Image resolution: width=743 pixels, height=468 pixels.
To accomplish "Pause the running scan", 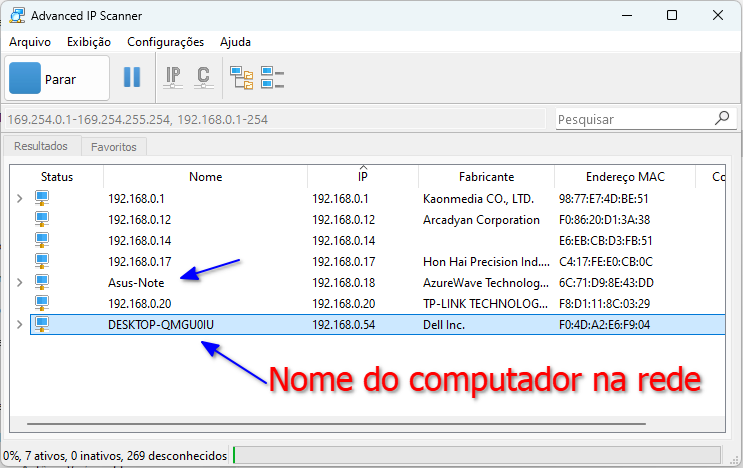I will (x=132, y=77).
